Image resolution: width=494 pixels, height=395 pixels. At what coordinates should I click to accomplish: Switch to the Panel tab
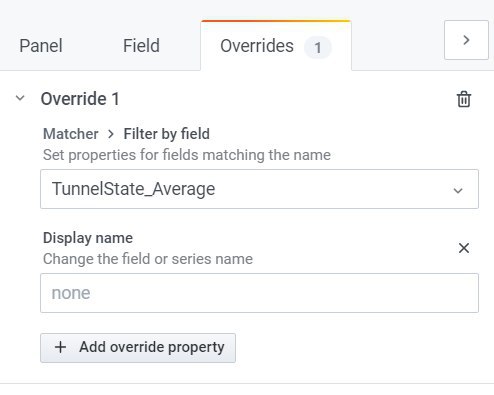point(41,46)
